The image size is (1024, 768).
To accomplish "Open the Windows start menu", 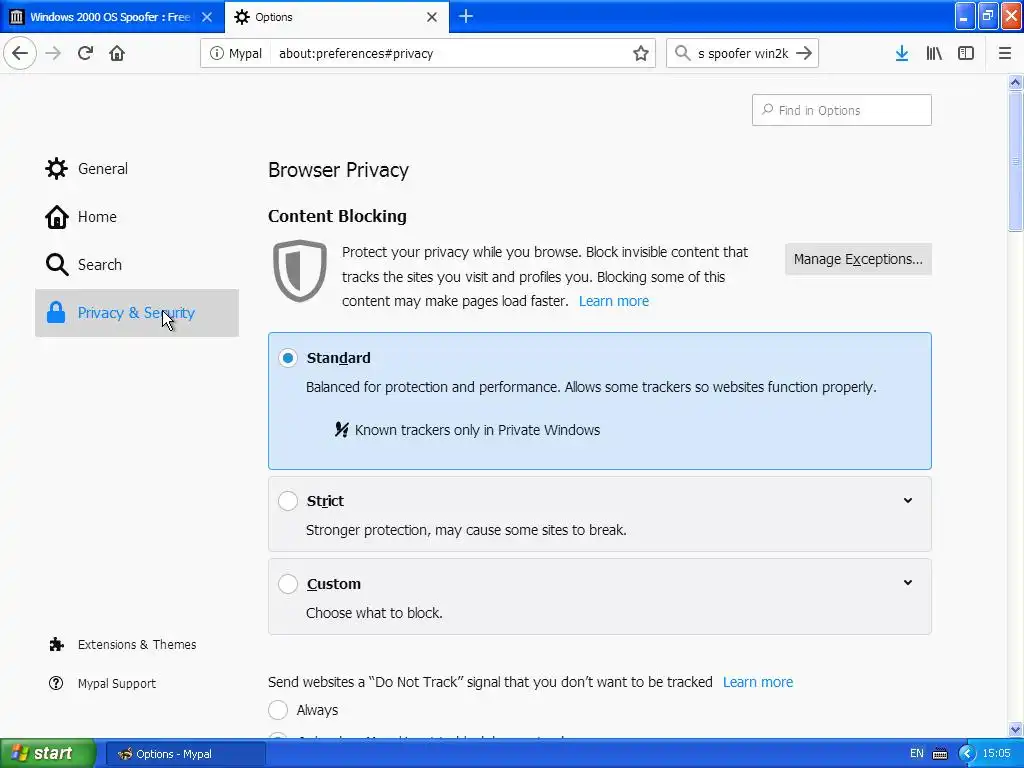I will 47,754.
